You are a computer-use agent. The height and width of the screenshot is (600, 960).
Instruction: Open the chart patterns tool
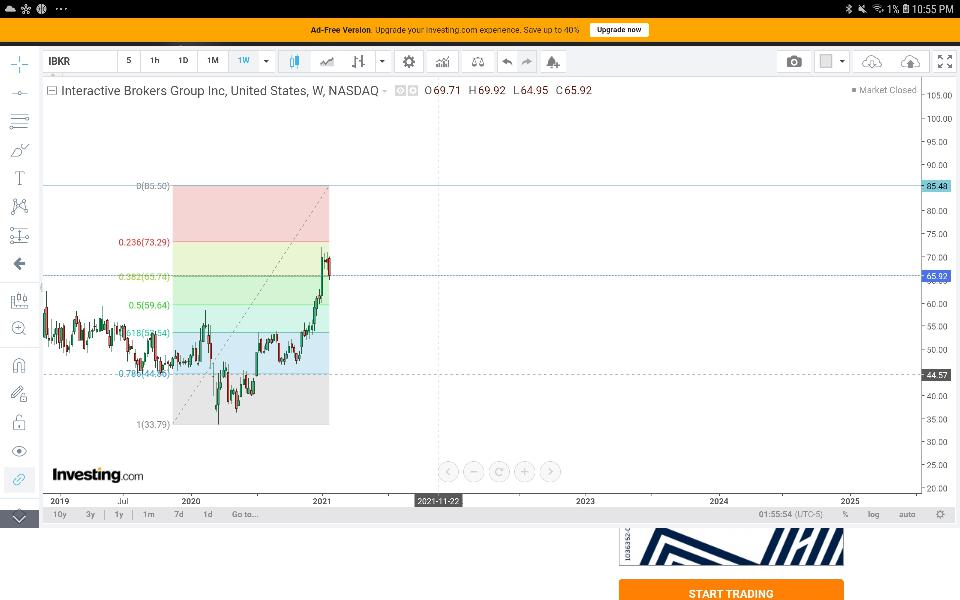20,206
